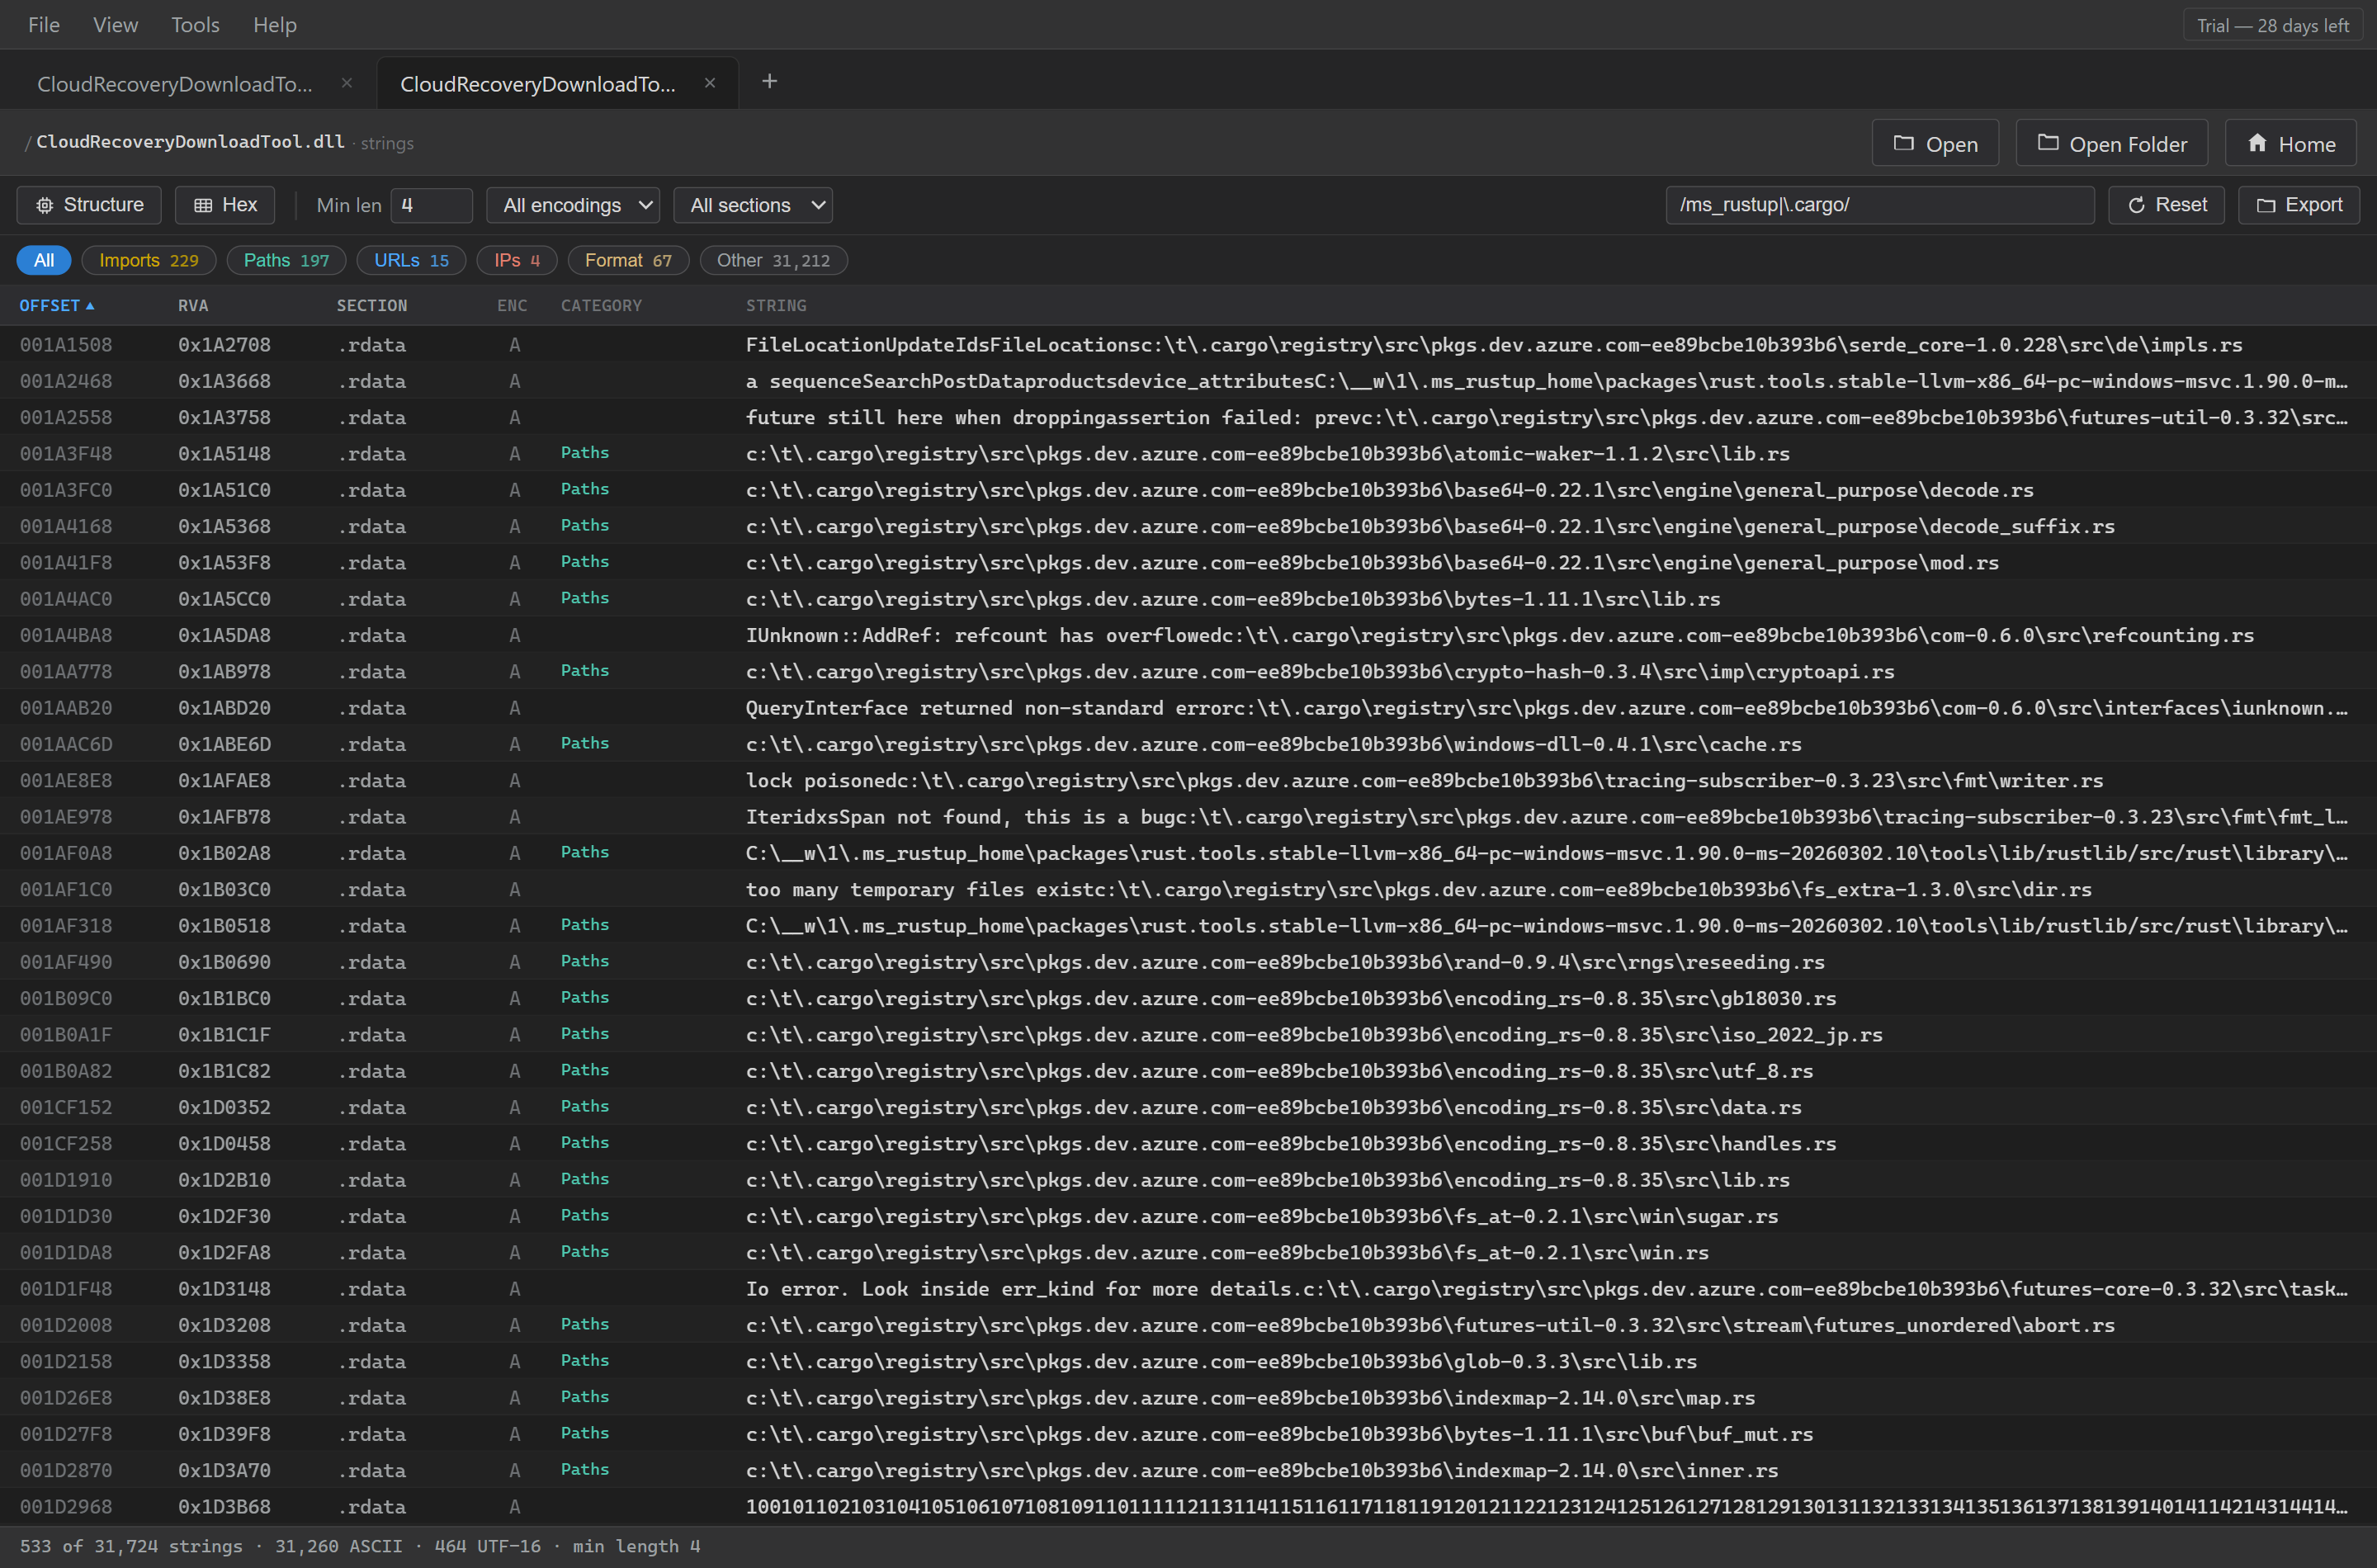This screenshot has height=1568, width=2377.
Task: Open the Help menu
Action: tap(275, 25)
